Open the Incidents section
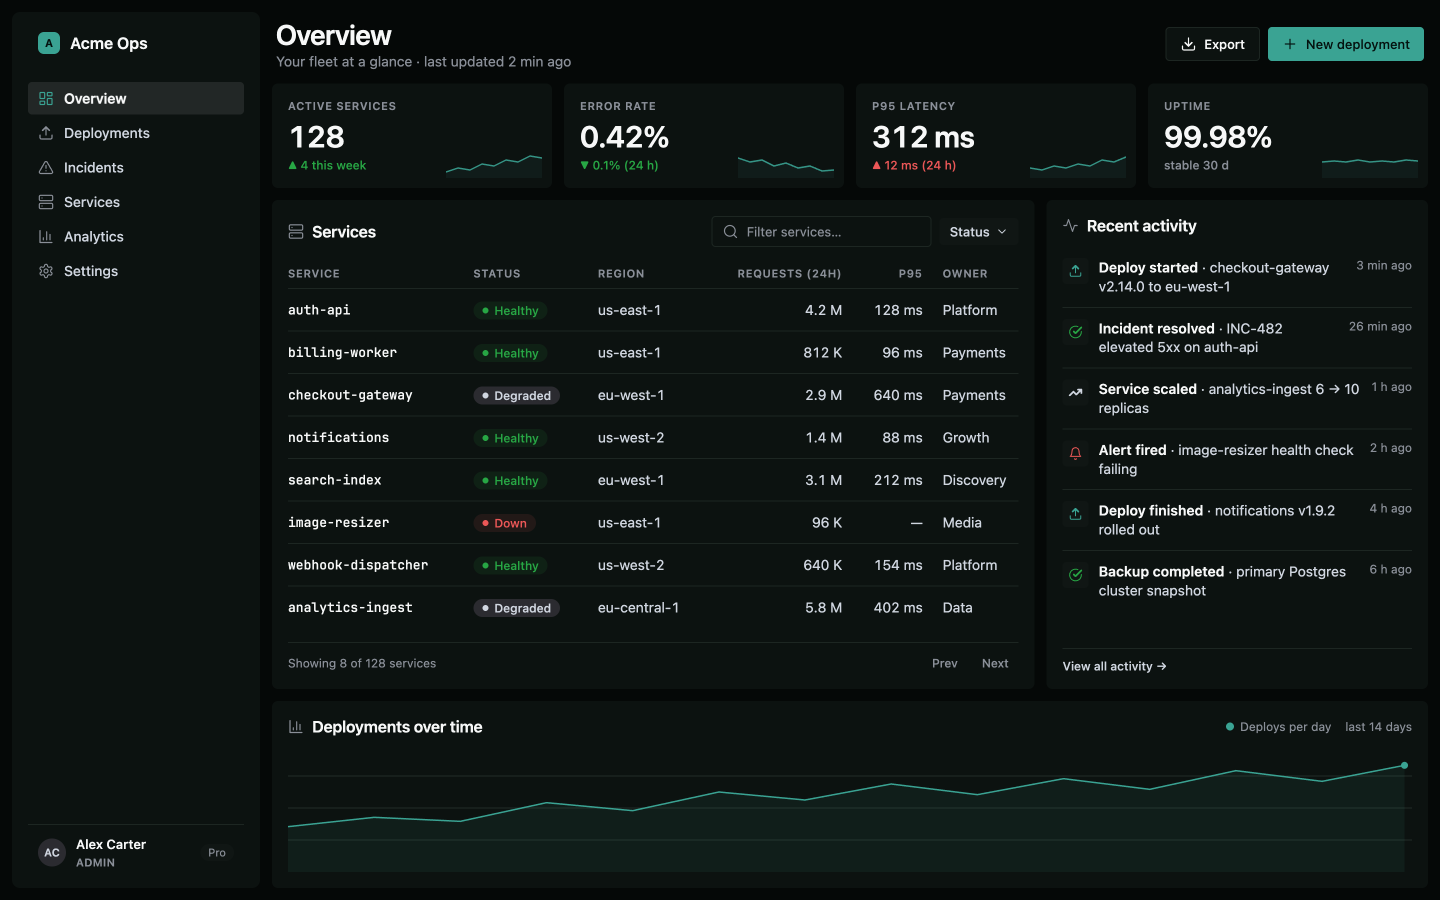The image size is (1440, 900). [x=136, y=168]
